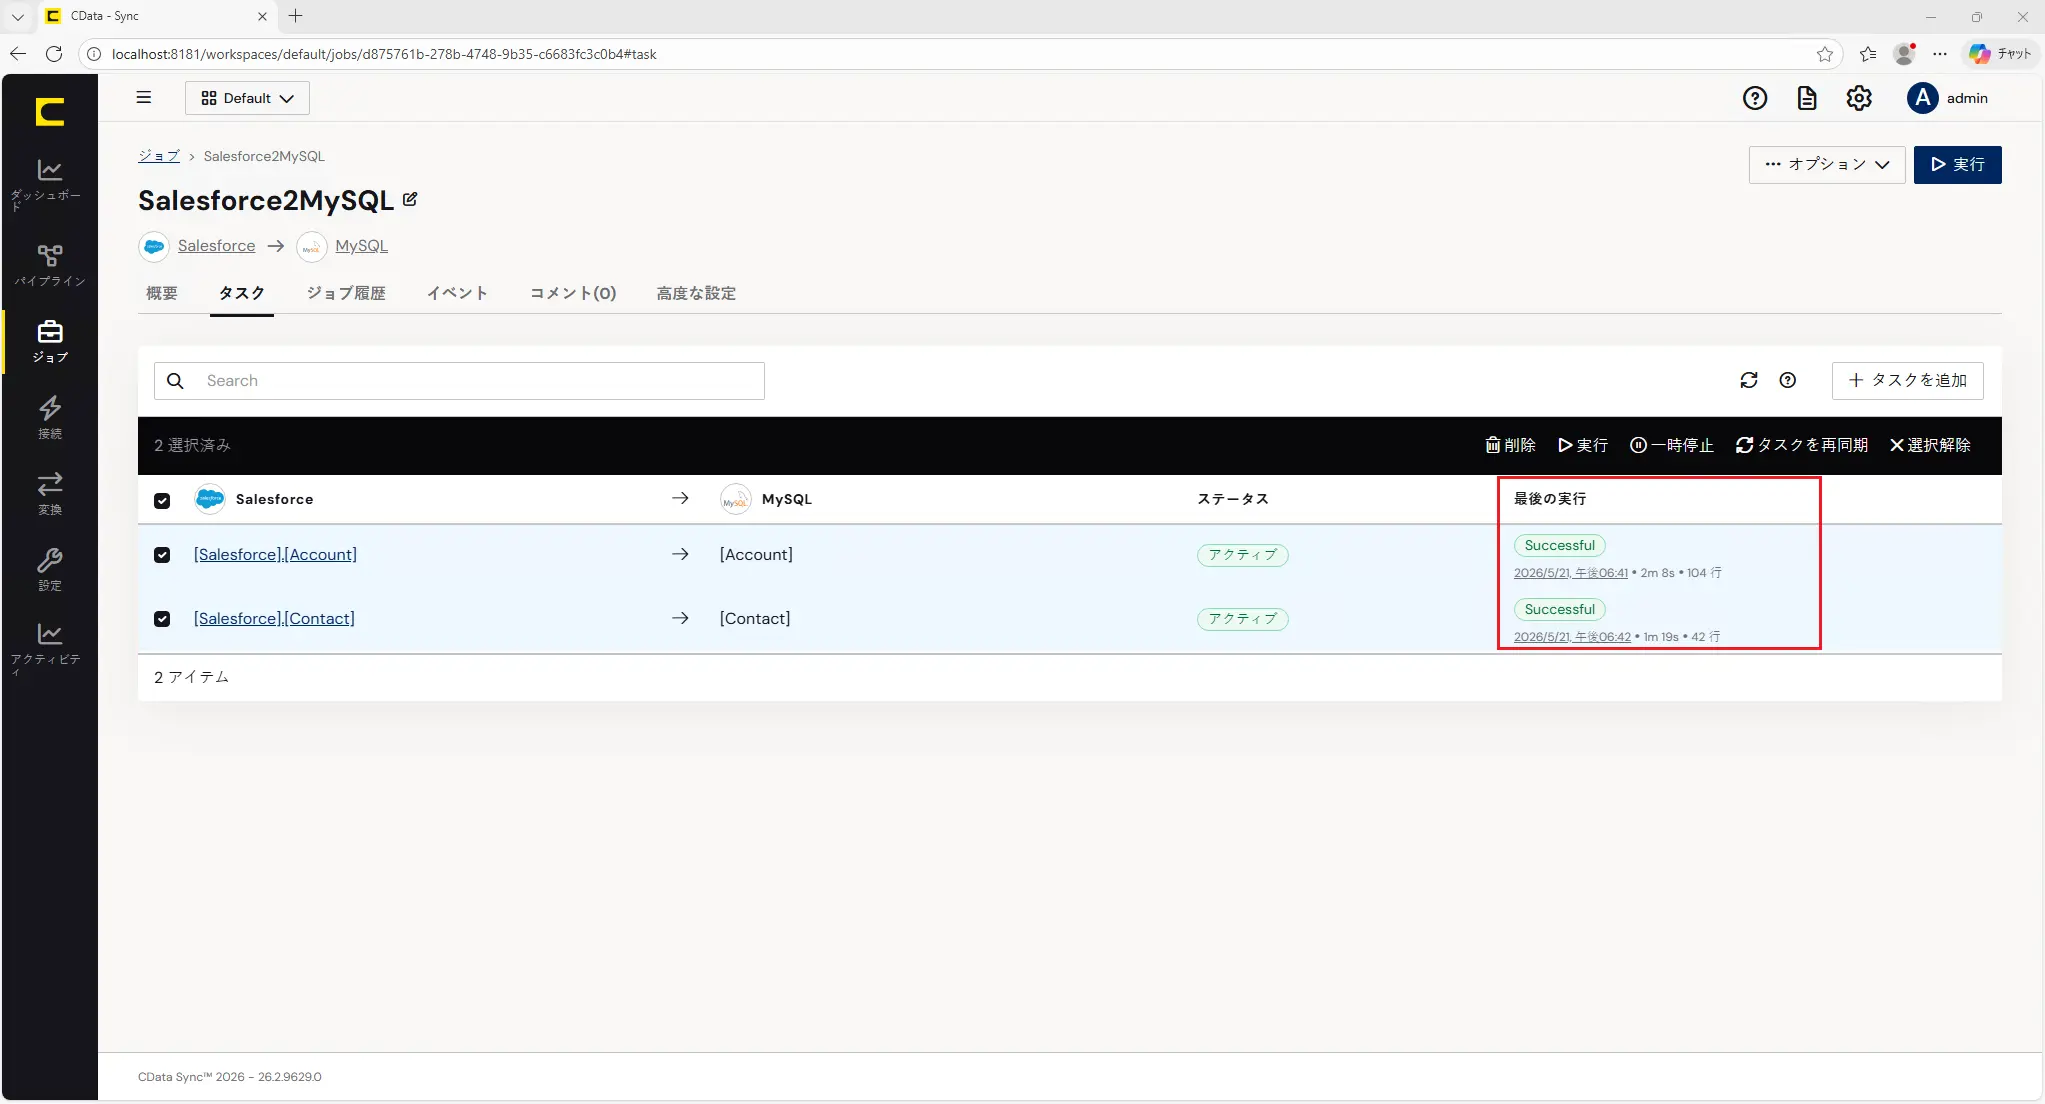Reload the browser page
The height and width of the screenshot is (1104, 2045).
pos(54,54)
